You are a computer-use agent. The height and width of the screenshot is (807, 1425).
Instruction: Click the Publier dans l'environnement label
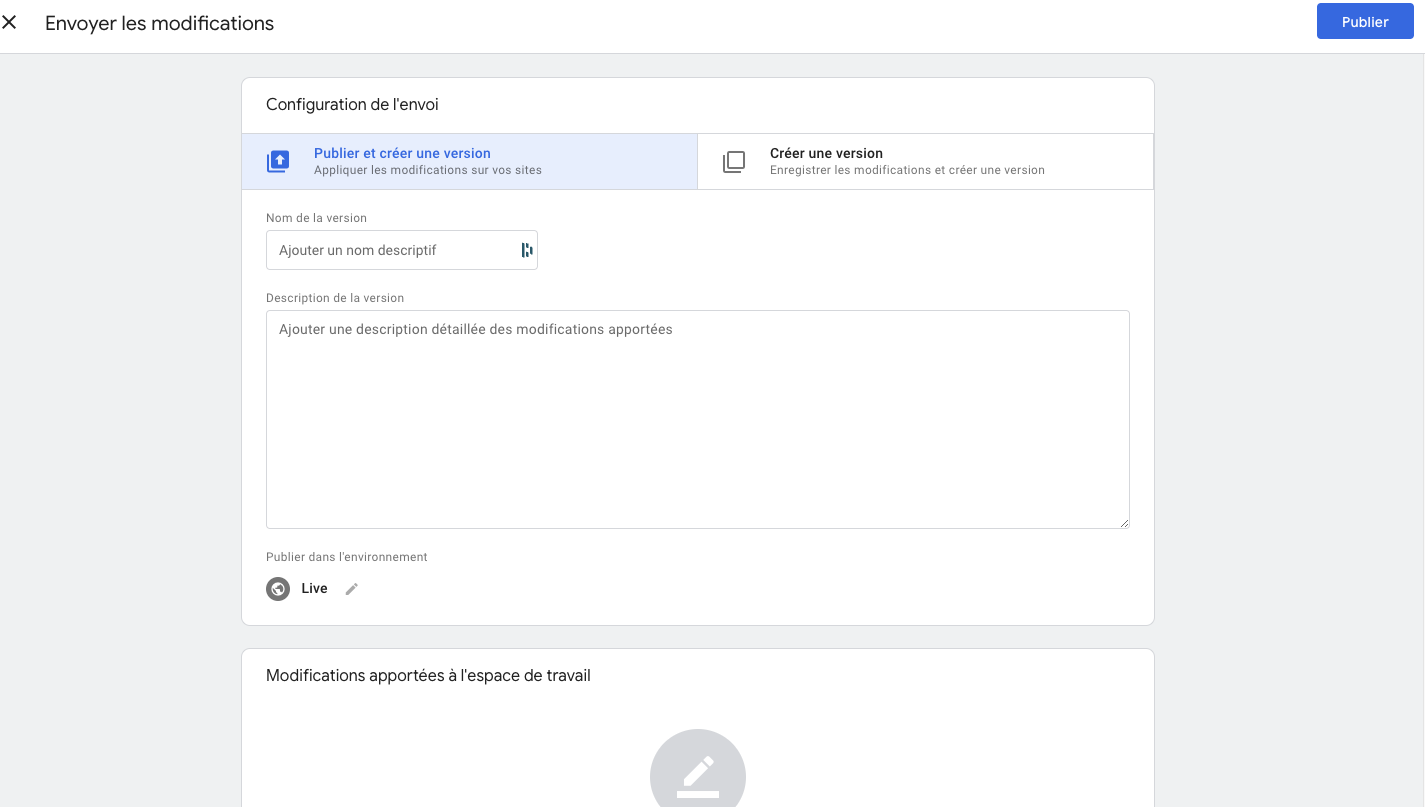point(347,557)
